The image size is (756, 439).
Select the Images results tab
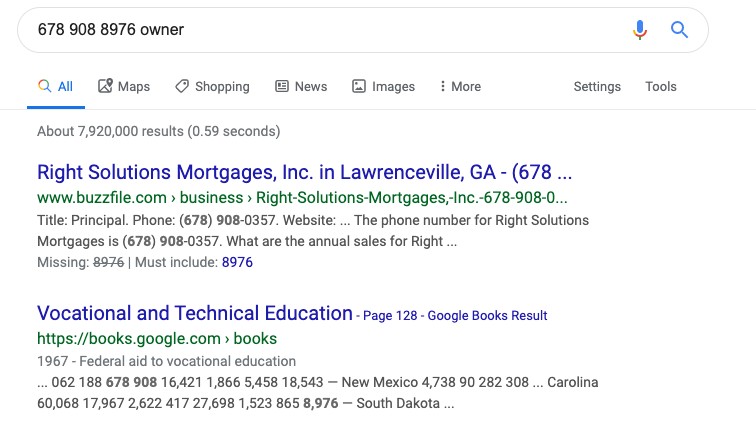point(383,86)
